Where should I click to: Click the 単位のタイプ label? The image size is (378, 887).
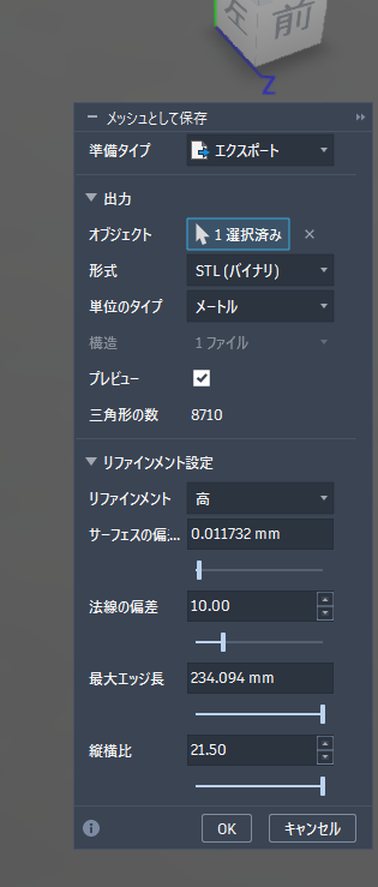126,307
